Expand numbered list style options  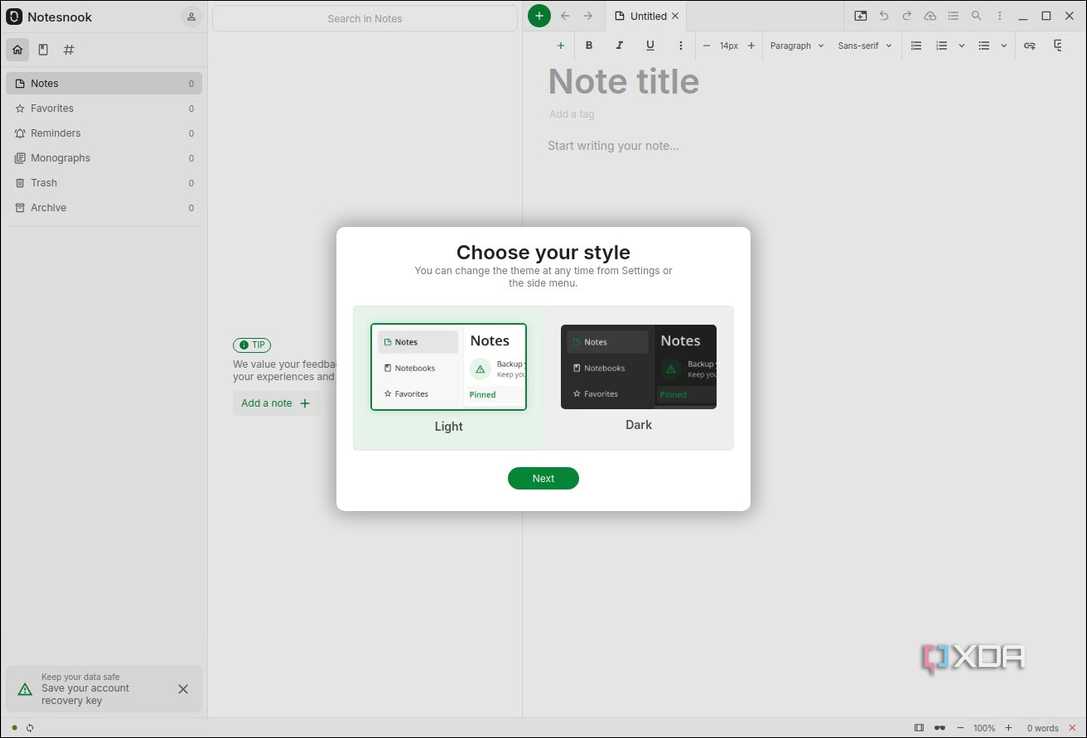962,46
